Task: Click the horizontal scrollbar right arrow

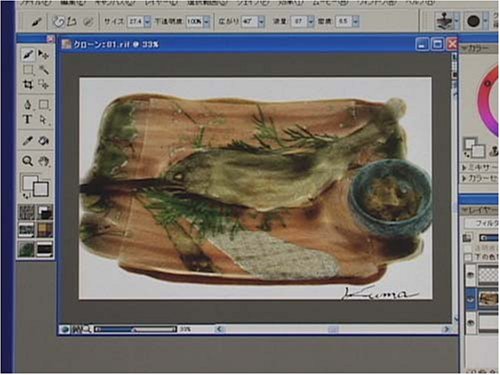Action: tap(447, 329)
